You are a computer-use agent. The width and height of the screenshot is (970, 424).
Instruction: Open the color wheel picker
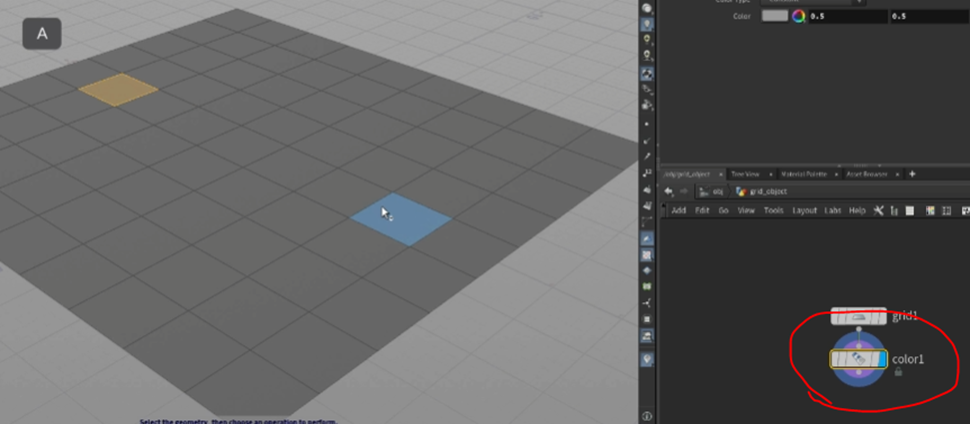tap(799, 16)
